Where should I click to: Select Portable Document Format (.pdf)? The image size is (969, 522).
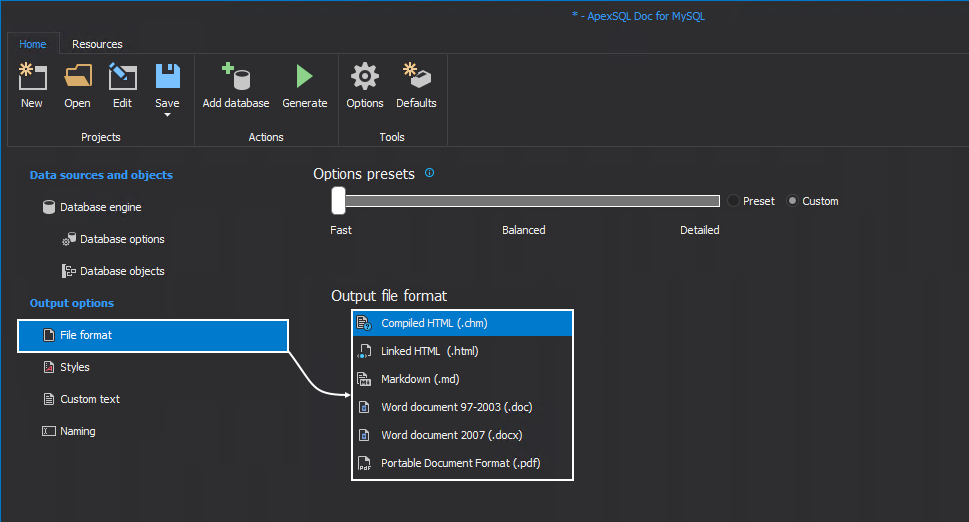pyautogui.click(x=462, y=463)
